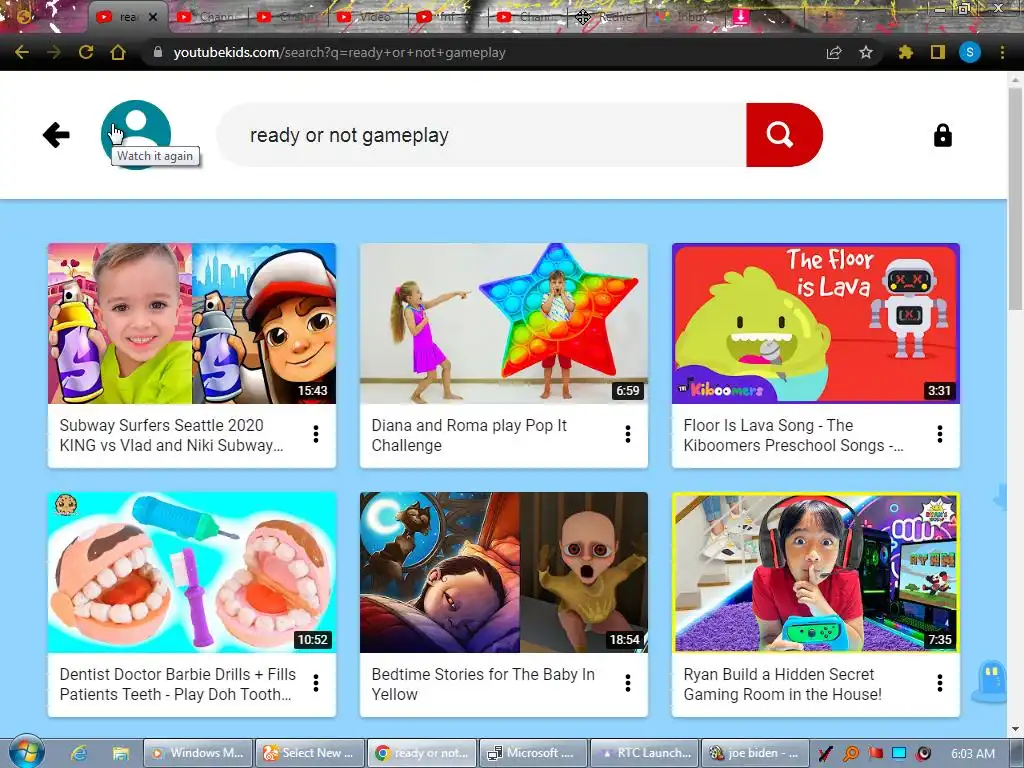Click the browser forward arrow
Viewport: 1024px width, 768px height.
click(54, 52)
